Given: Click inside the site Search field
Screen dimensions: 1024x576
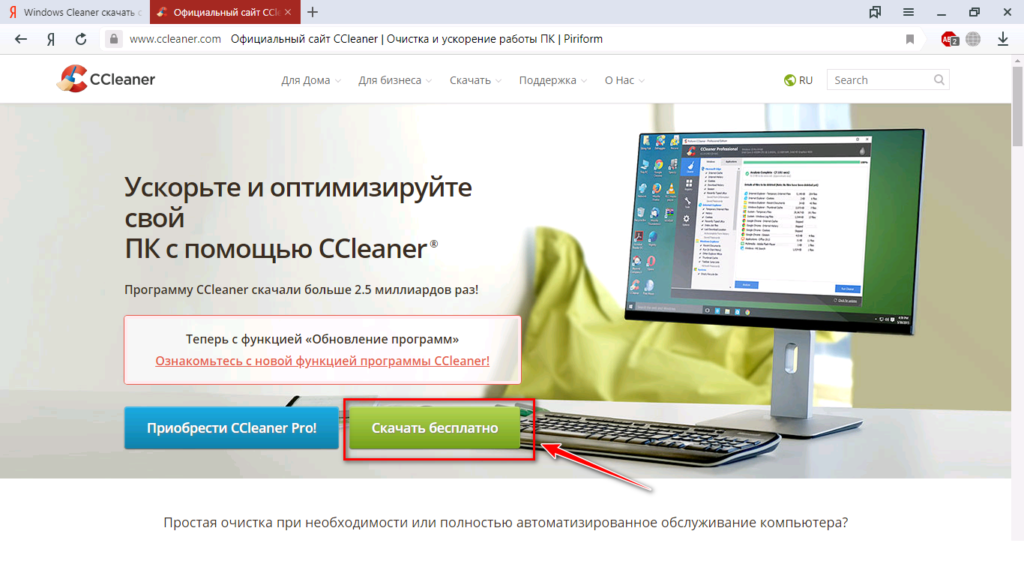Looking at the screenshot, I should (x=878, y=80).
